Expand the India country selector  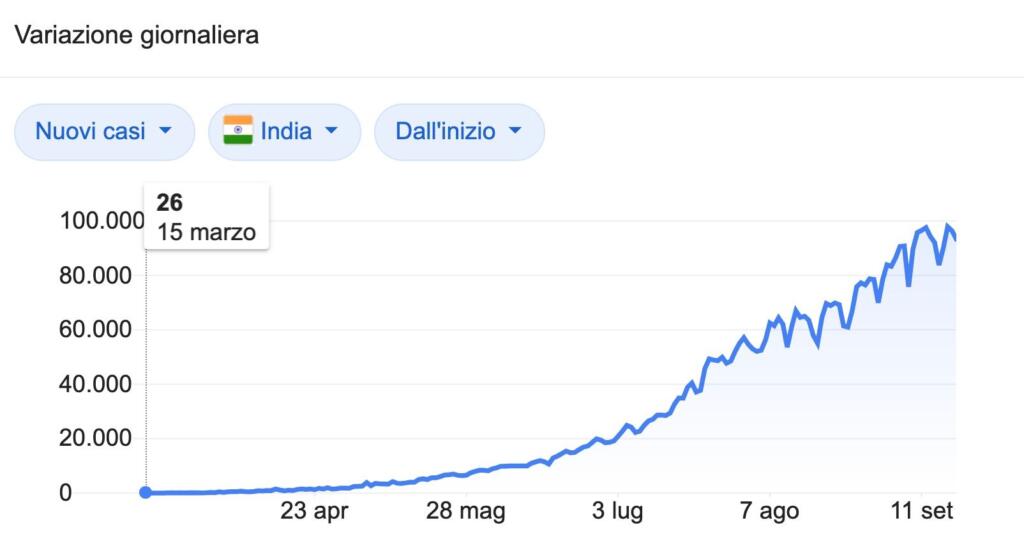pyautogui.click(x=284, y=132)
